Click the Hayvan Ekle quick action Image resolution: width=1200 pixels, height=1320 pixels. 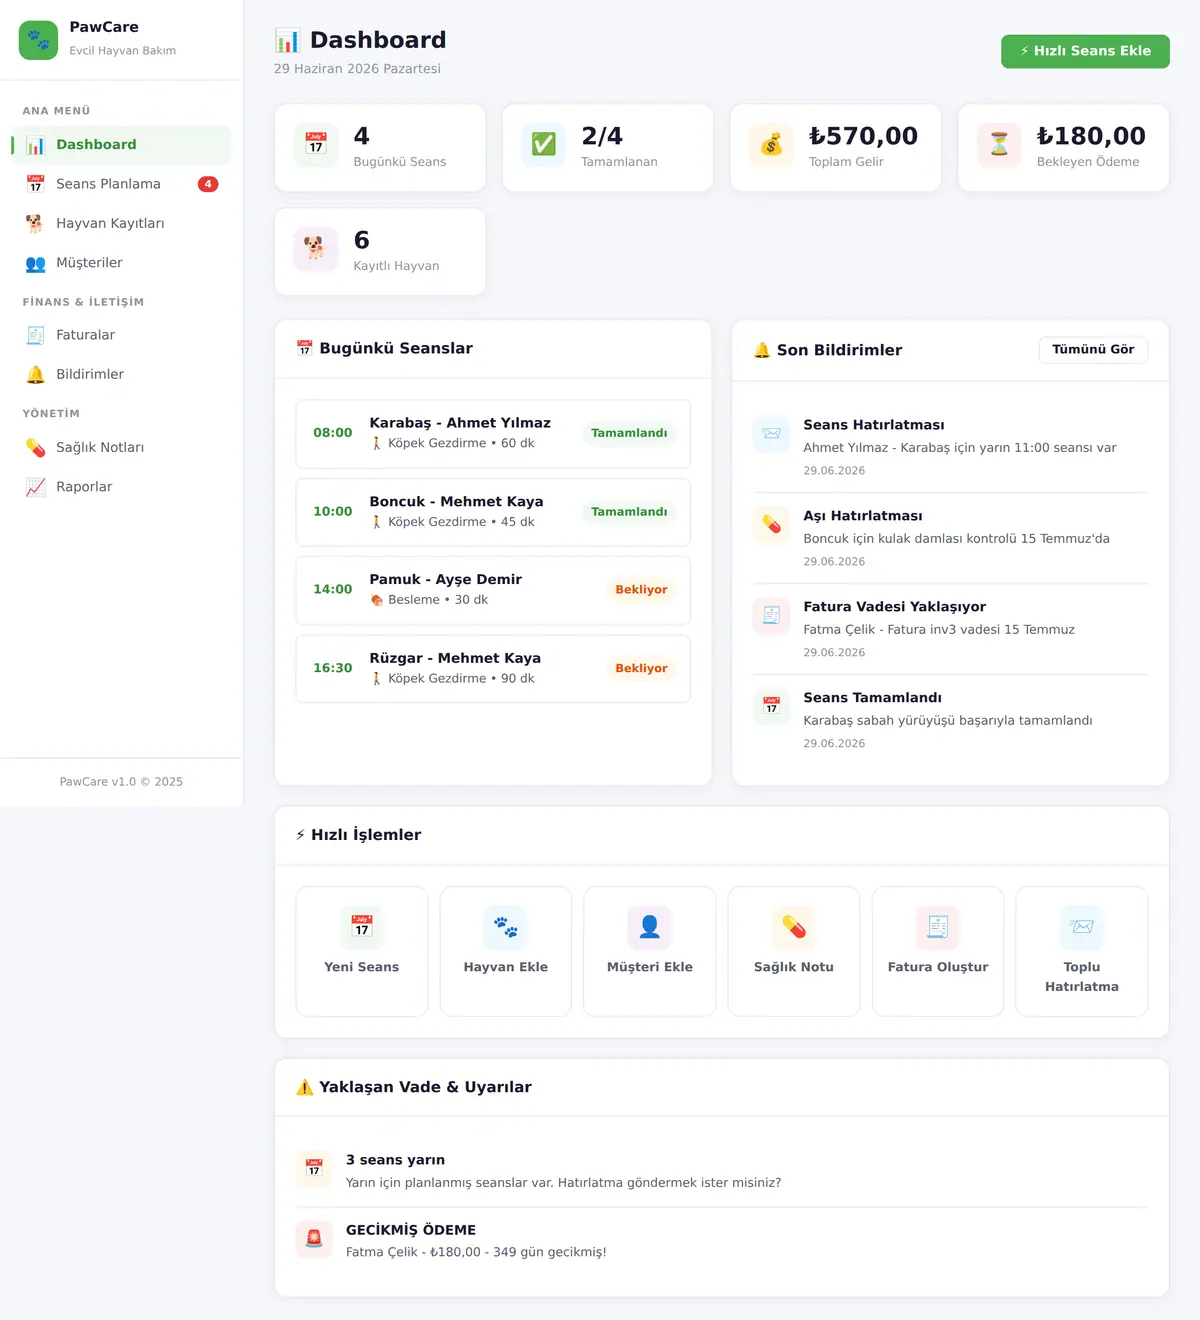pyautogui.click(x=506, y=951)
